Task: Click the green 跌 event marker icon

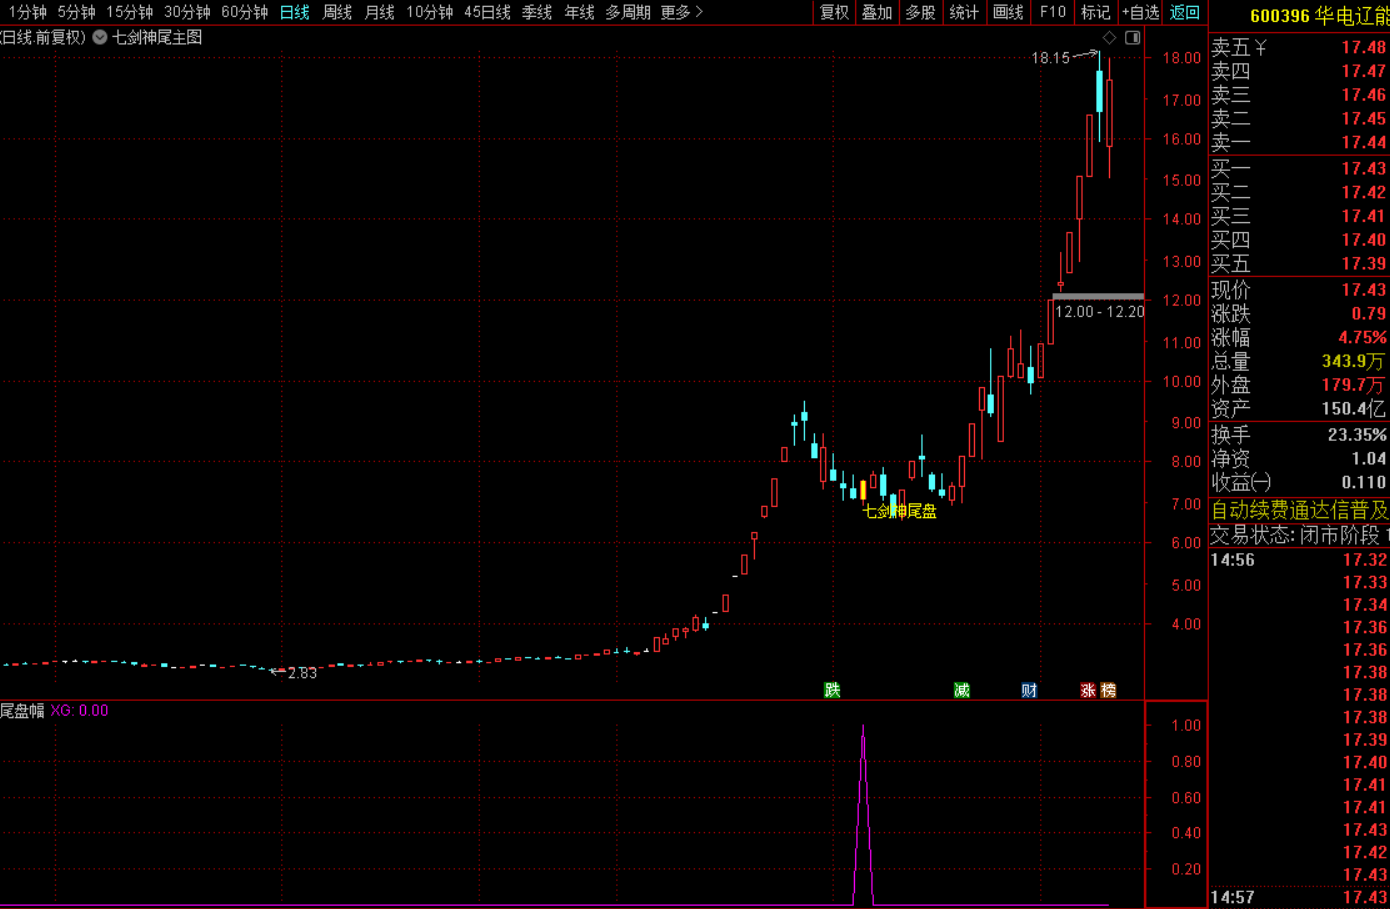Action: pos(832,690)
